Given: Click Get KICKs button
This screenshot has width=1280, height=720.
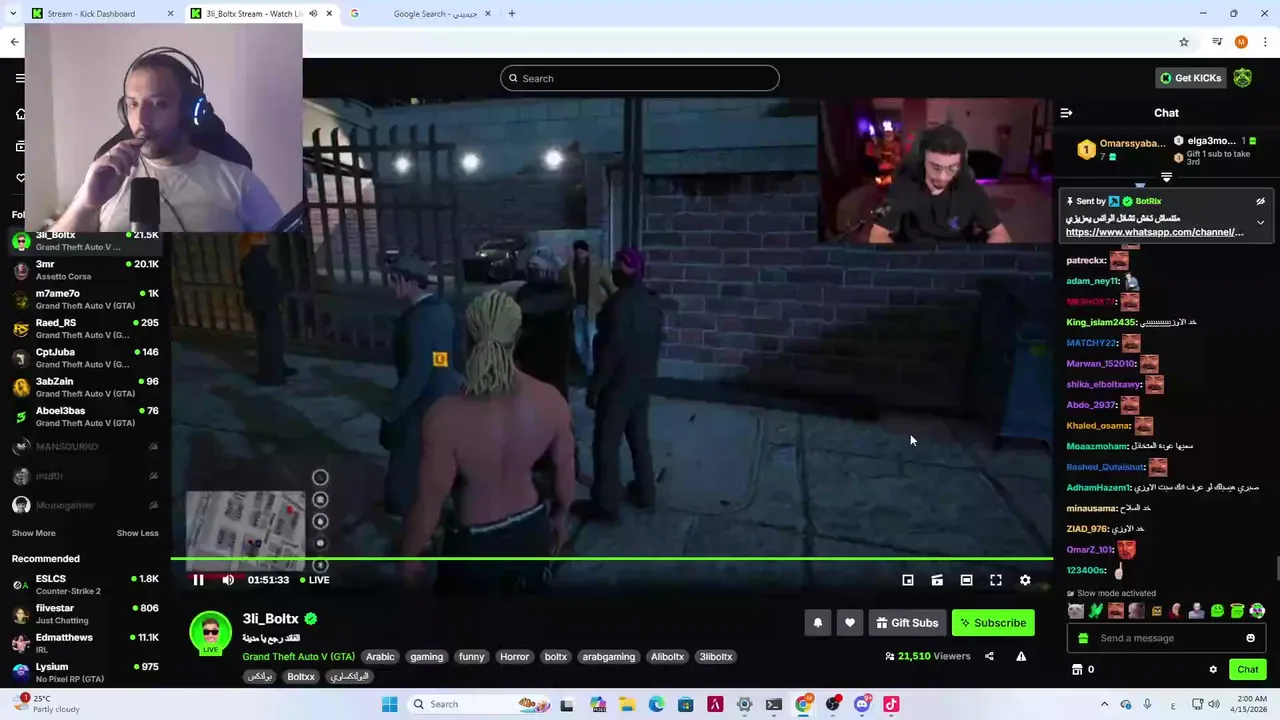Looking at the screenshot, I should click(1190, 78).
